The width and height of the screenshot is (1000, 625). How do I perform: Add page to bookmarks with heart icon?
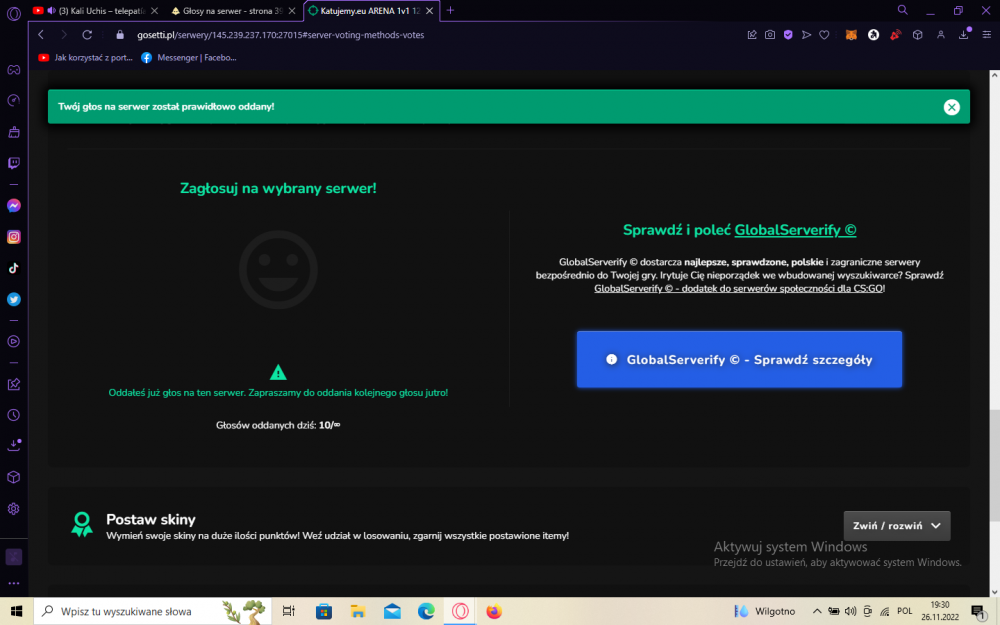point(824,34)
